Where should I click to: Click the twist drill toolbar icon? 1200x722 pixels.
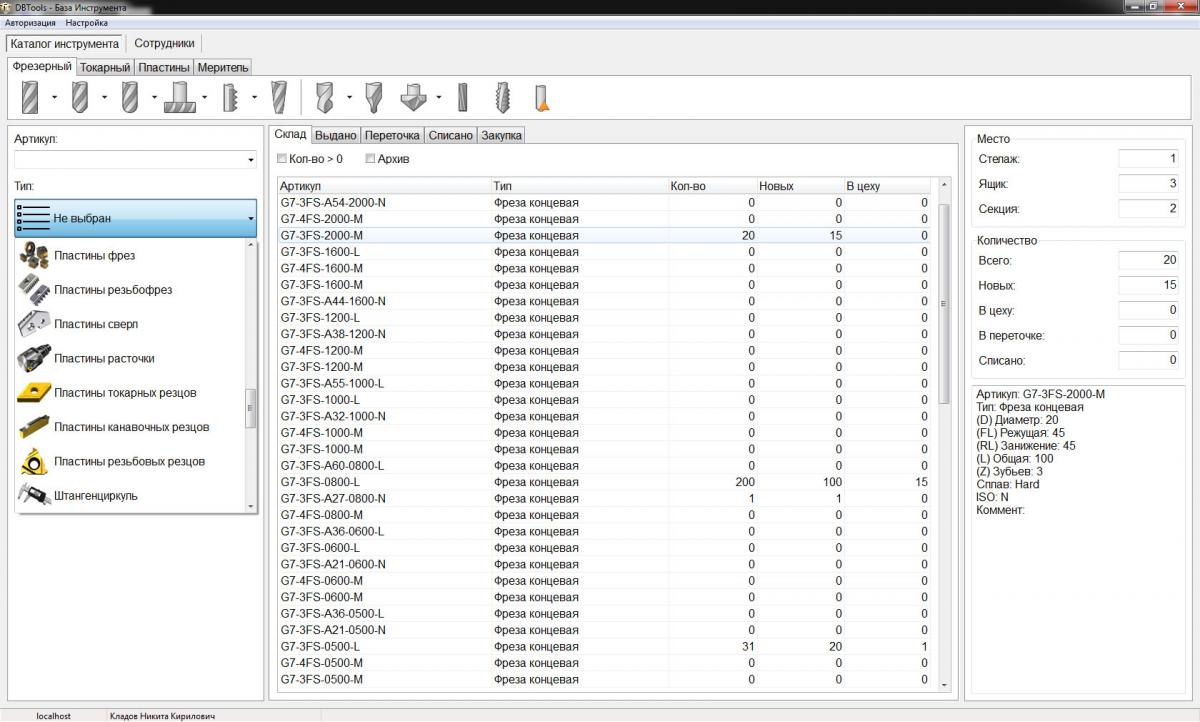pos(323,97)
